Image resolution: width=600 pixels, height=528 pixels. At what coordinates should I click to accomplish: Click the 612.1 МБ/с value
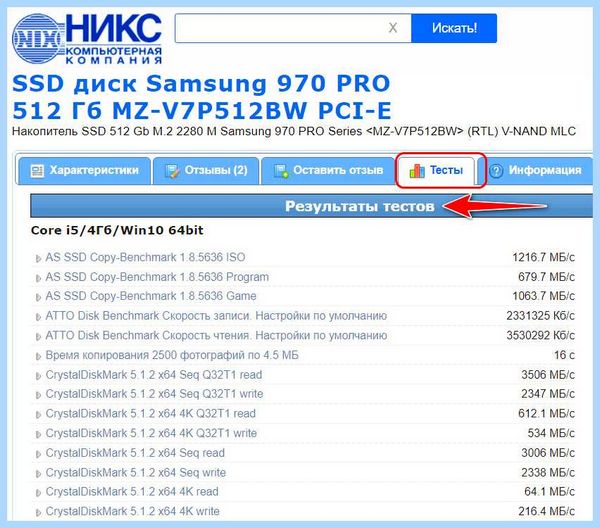click(x=546, y=413)
